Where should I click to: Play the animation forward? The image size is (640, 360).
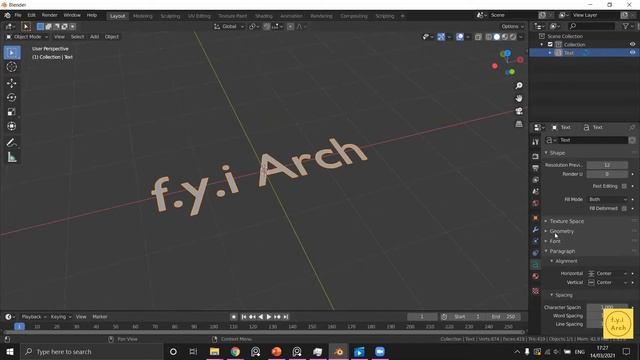tap(269, 317)
